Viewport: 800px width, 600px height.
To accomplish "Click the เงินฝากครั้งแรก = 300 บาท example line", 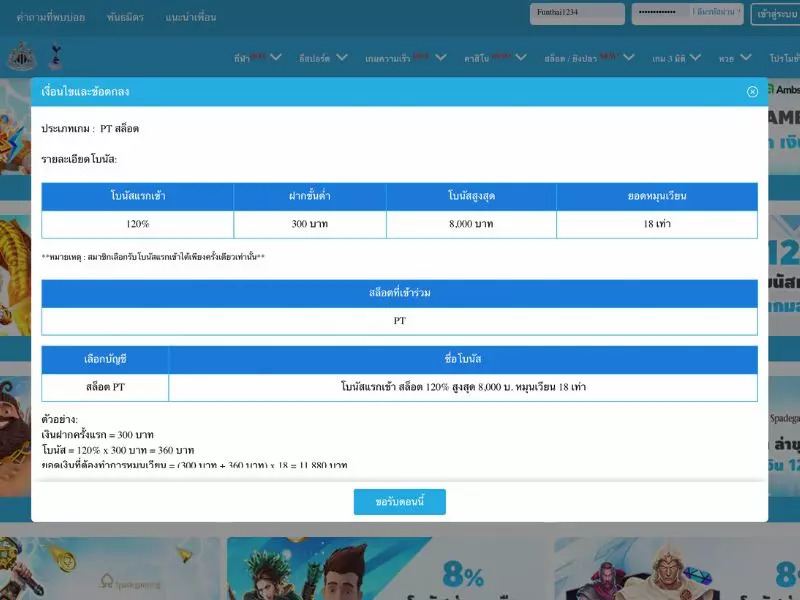I will (x=97, y=435).
